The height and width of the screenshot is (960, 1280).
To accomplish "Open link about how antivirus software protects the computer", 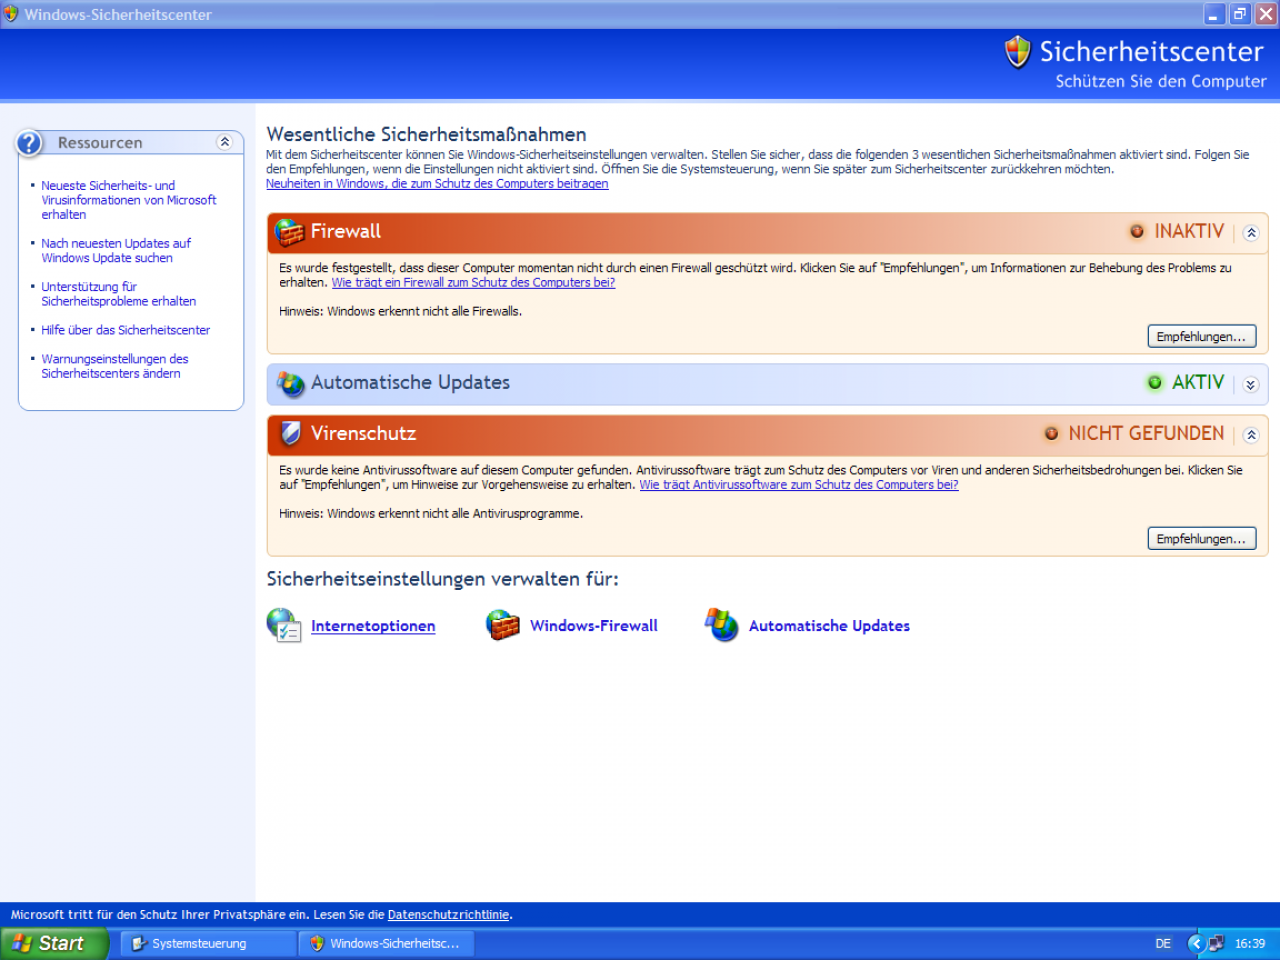I will 799,485.
